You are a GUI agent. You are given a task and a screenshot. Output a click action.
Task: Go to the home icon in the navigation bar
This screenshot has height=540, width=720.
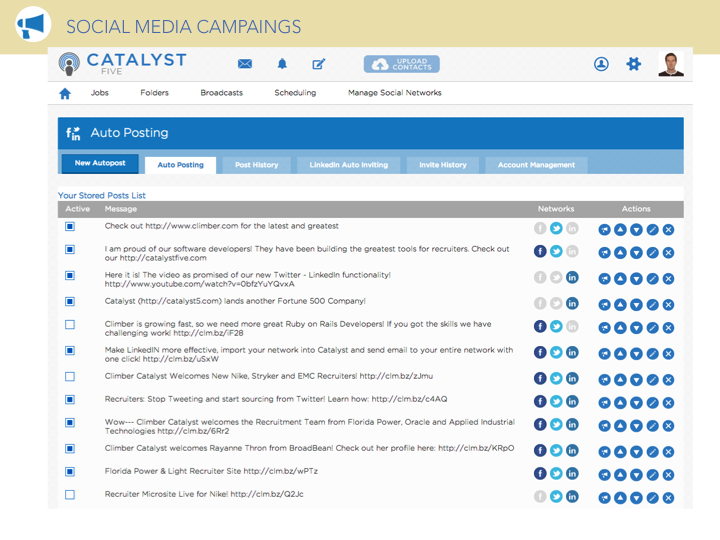(x=65, y=93)
